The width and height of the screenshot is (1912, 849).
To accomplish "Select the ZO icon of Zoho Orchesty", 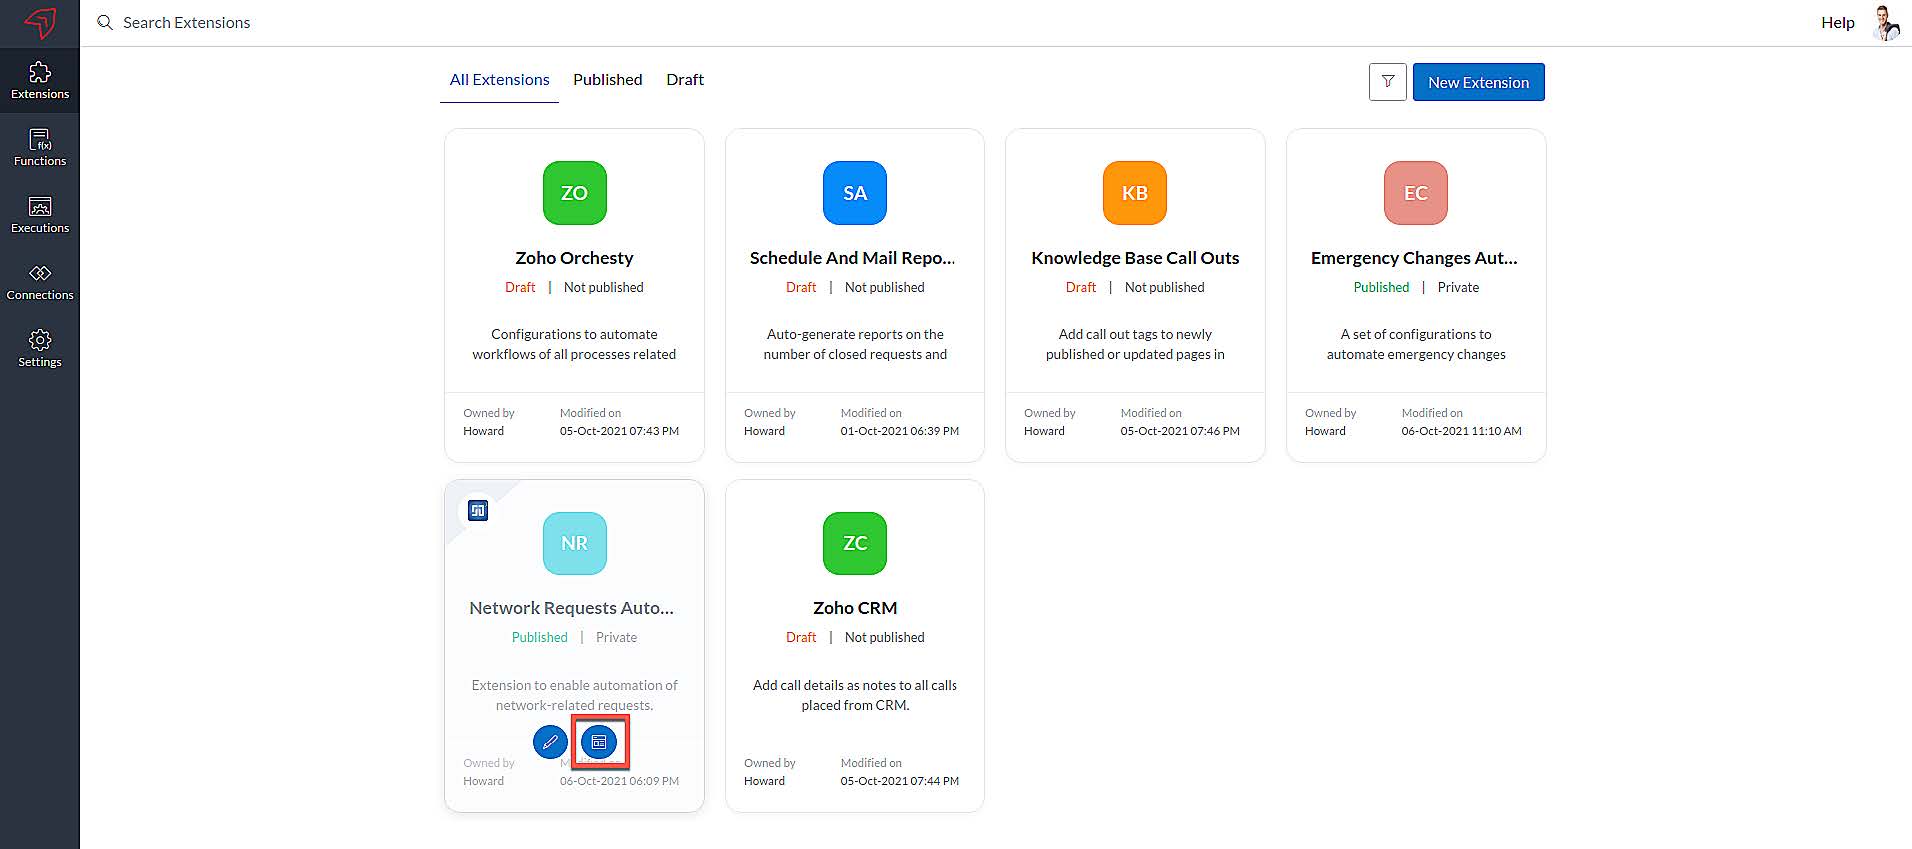I will pos(574,193).
